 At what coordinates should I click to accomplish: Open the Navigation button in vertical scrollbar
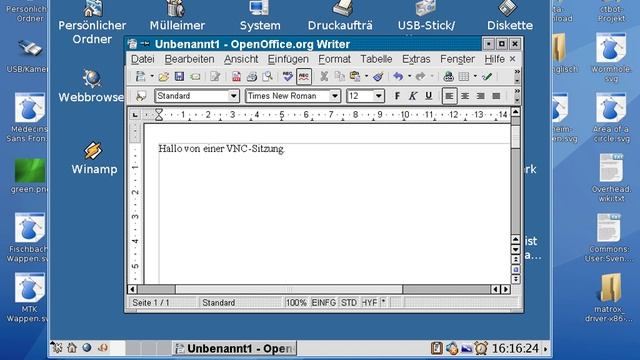tap(516, 269)
